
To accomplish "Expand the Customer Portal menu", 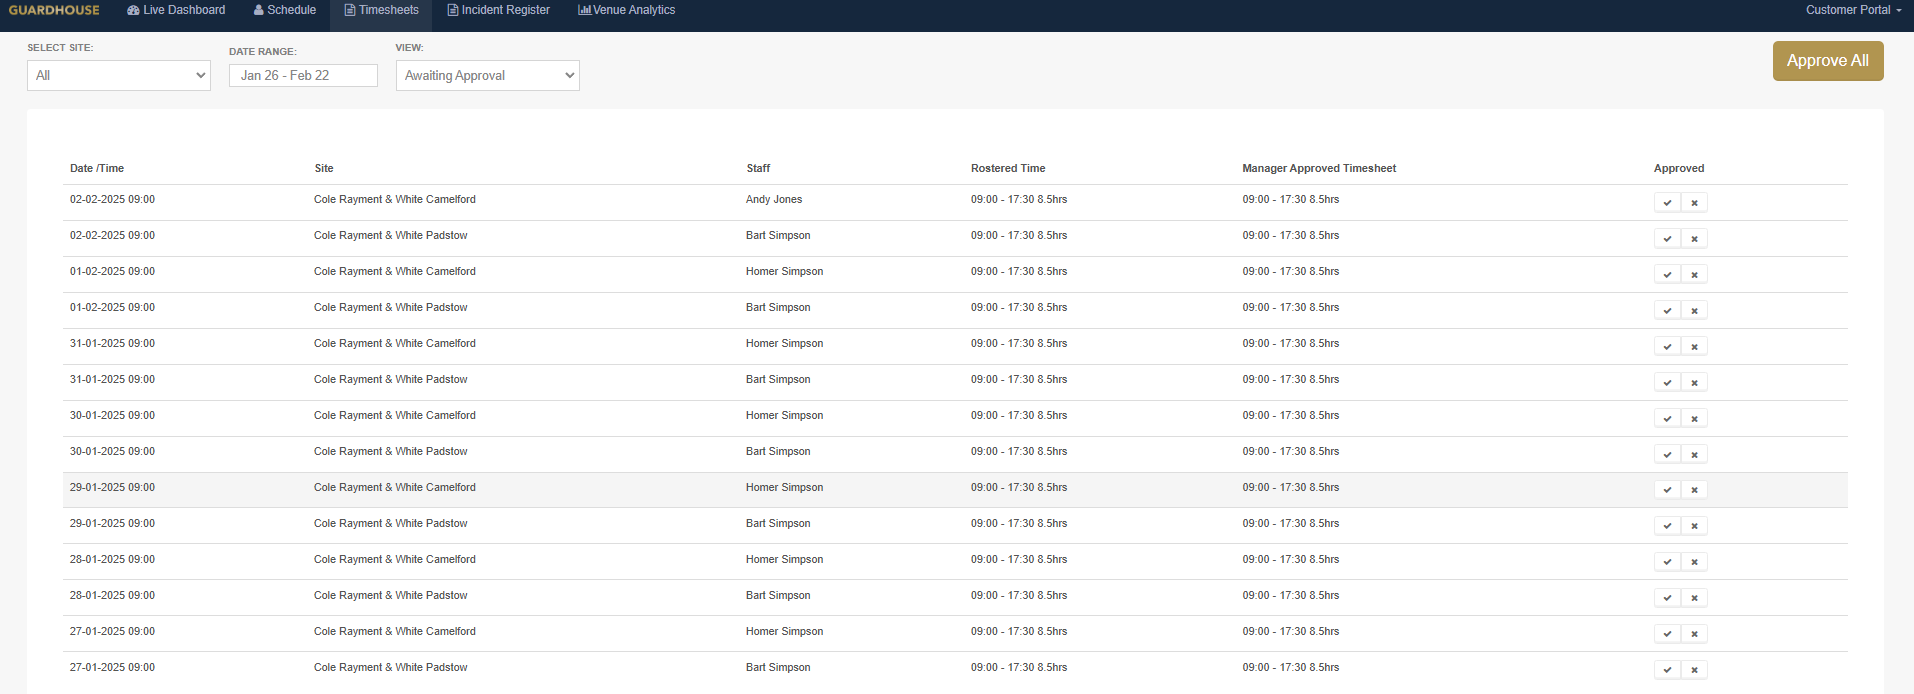I will coord(1853,10).
